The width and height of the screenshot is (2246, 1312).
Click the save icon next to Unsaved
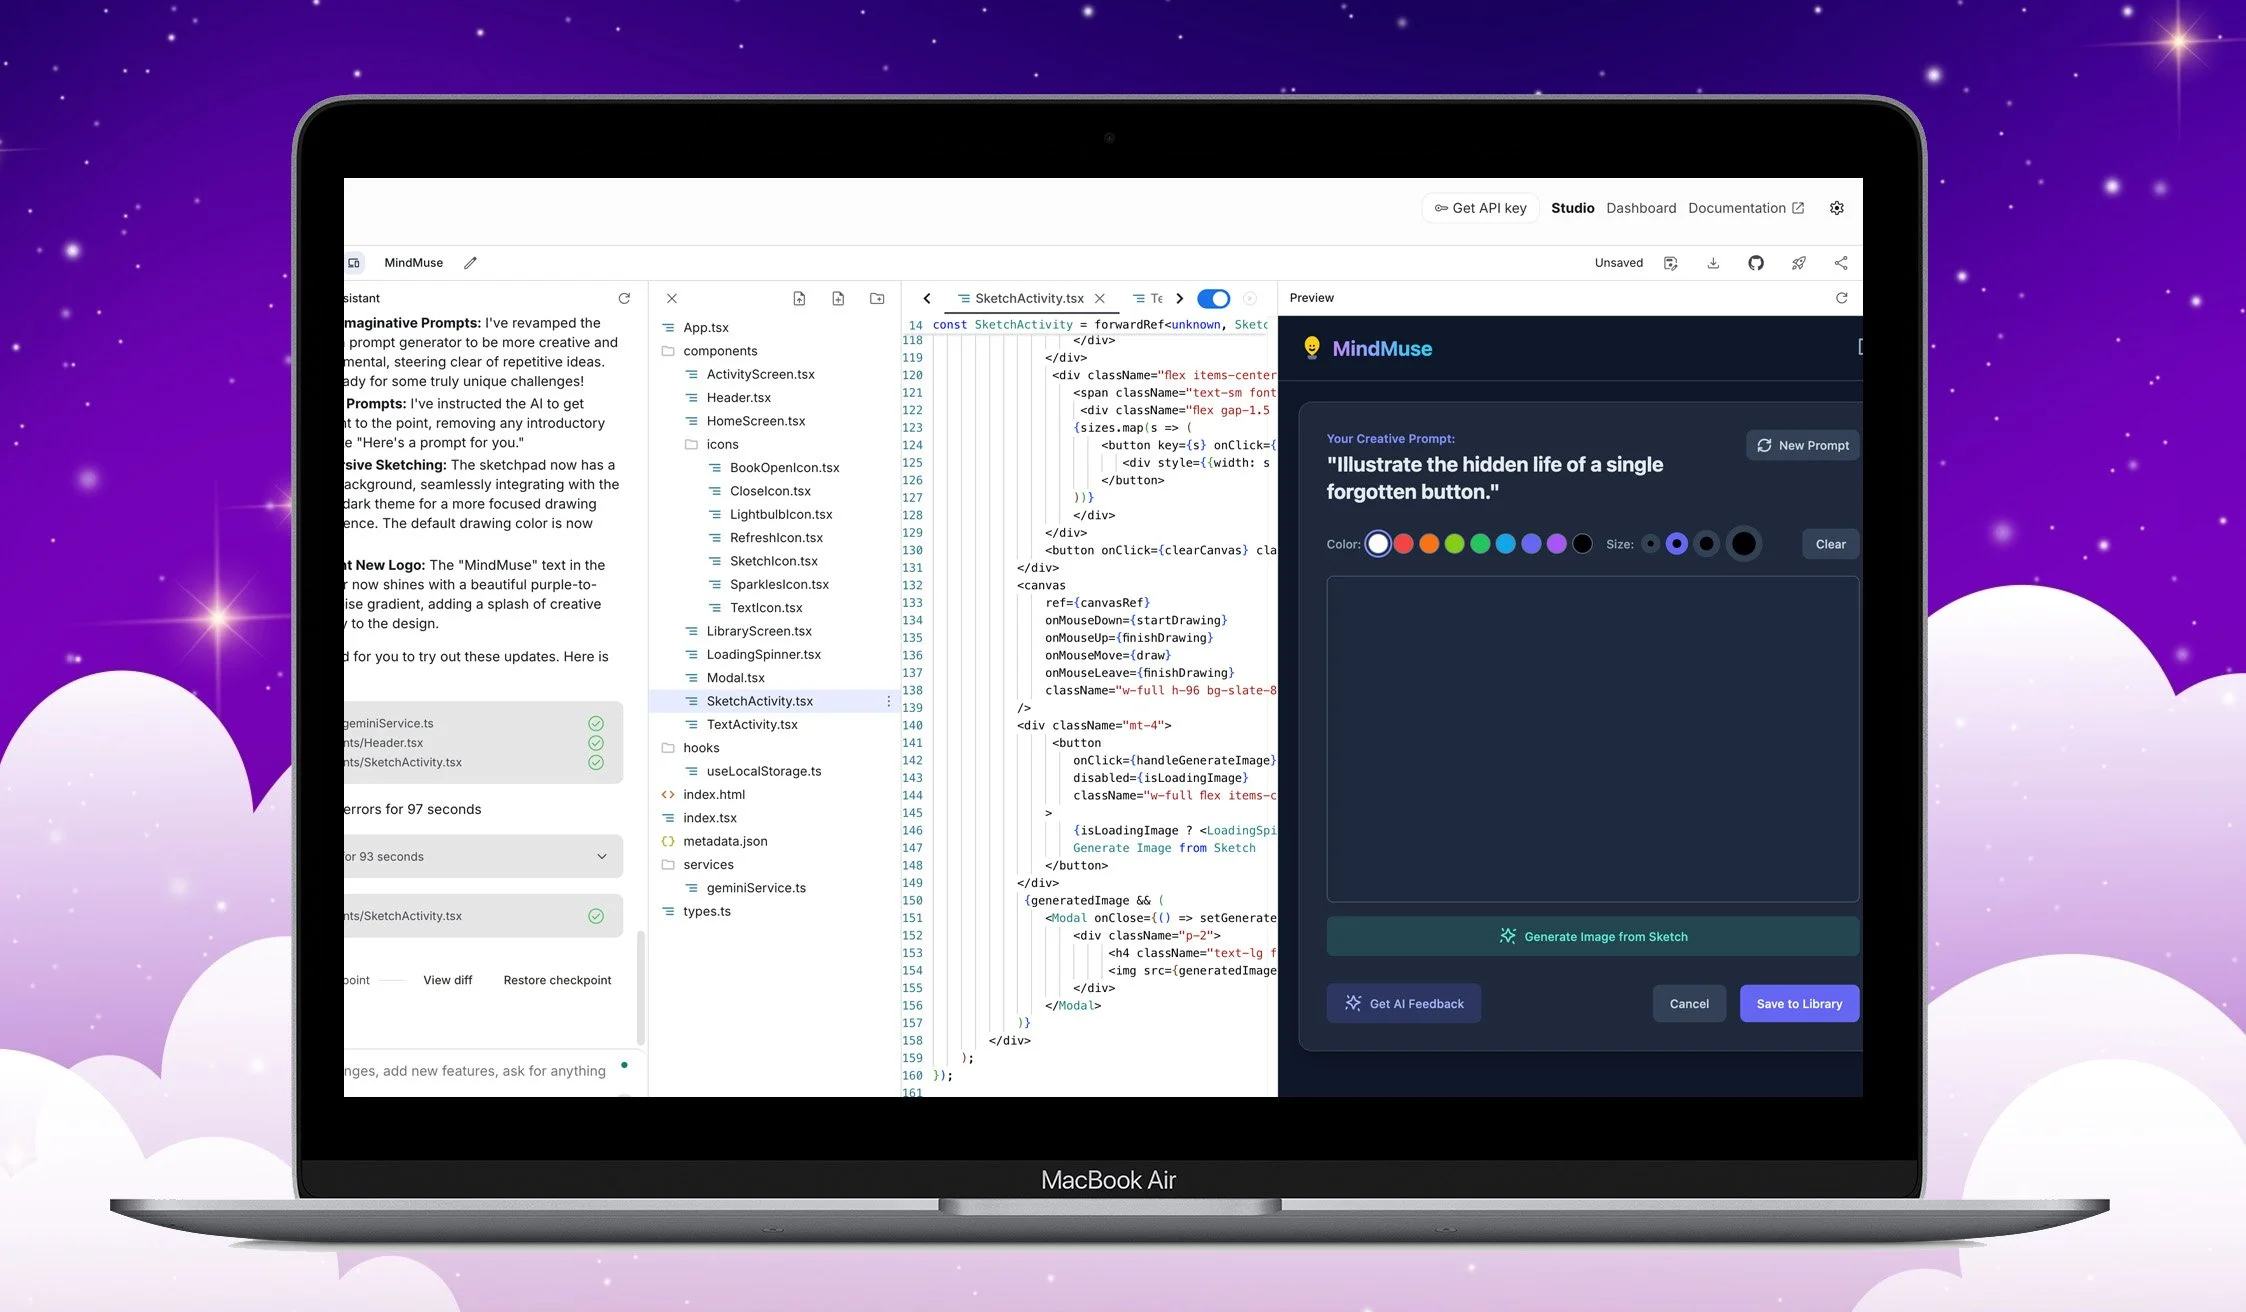(1670, 263)
